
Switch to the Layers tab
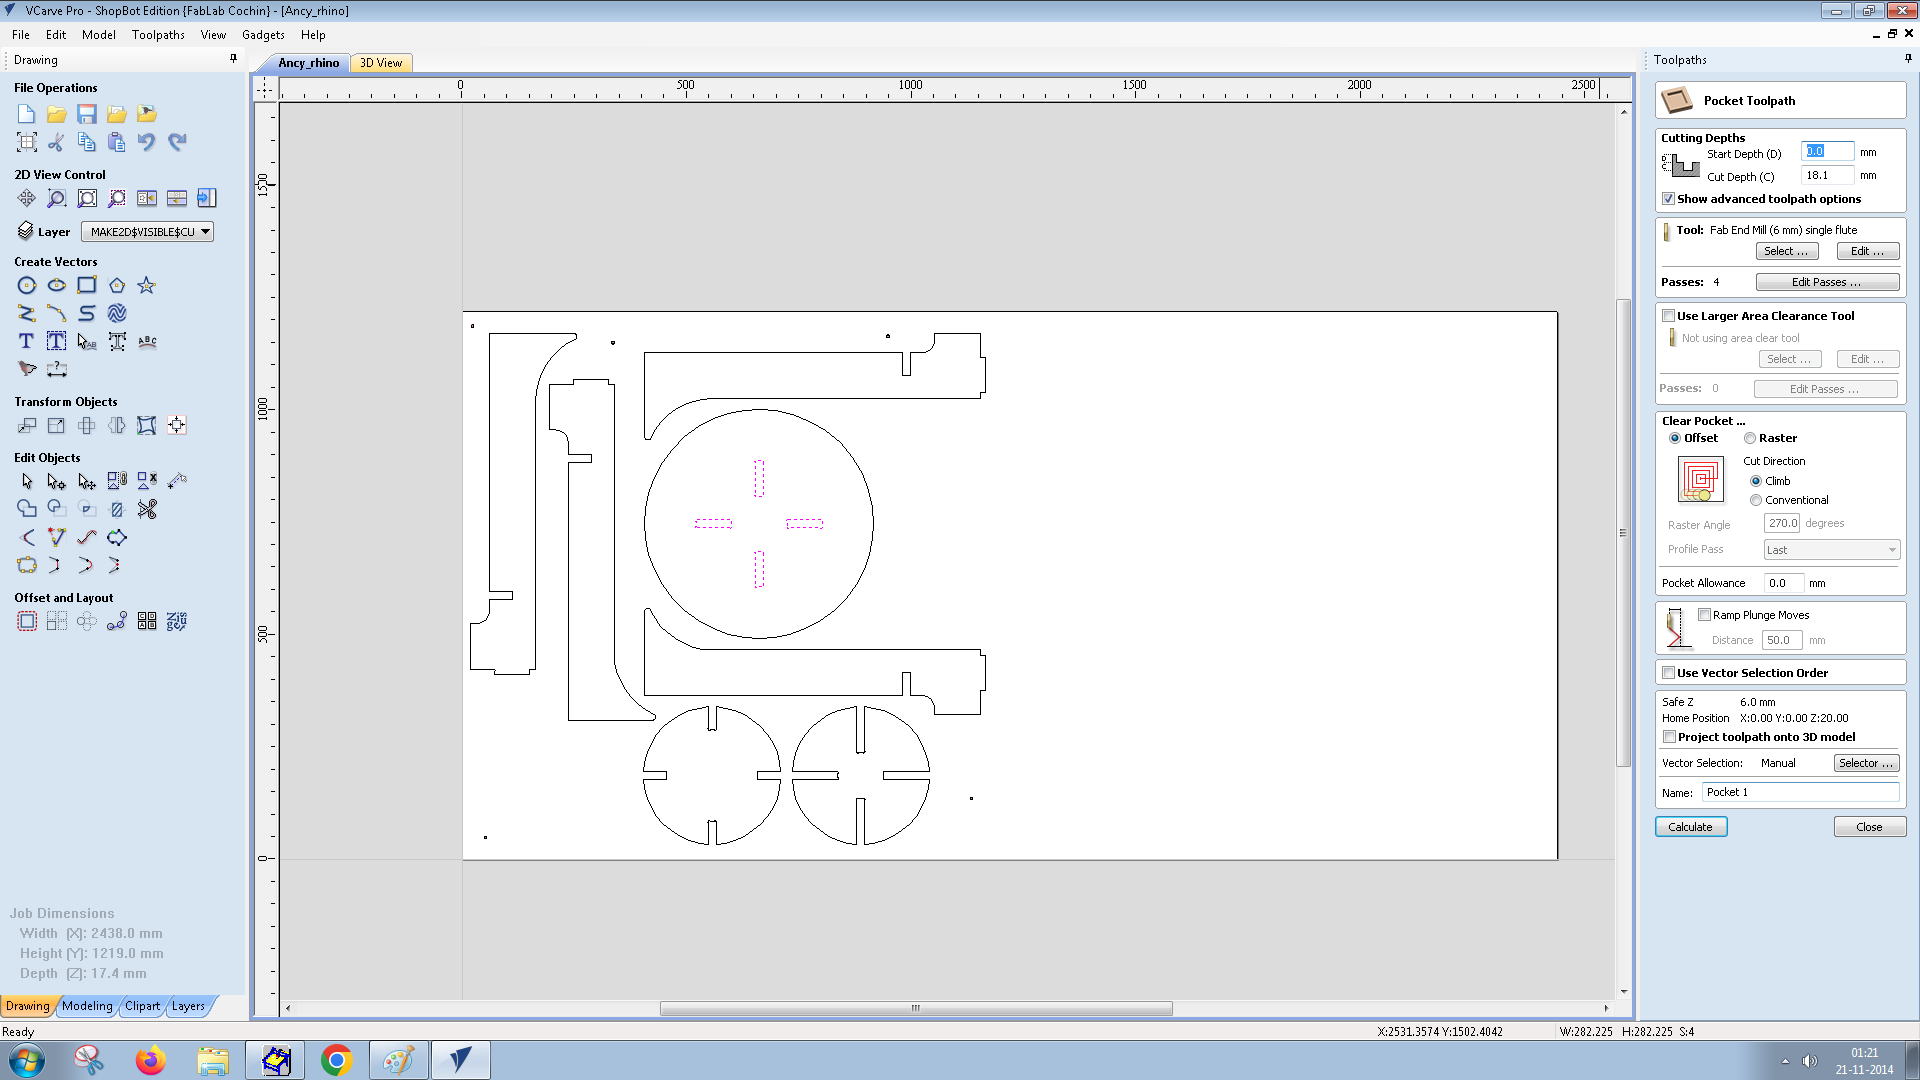pyautogui.click(x=188, y=1006)
